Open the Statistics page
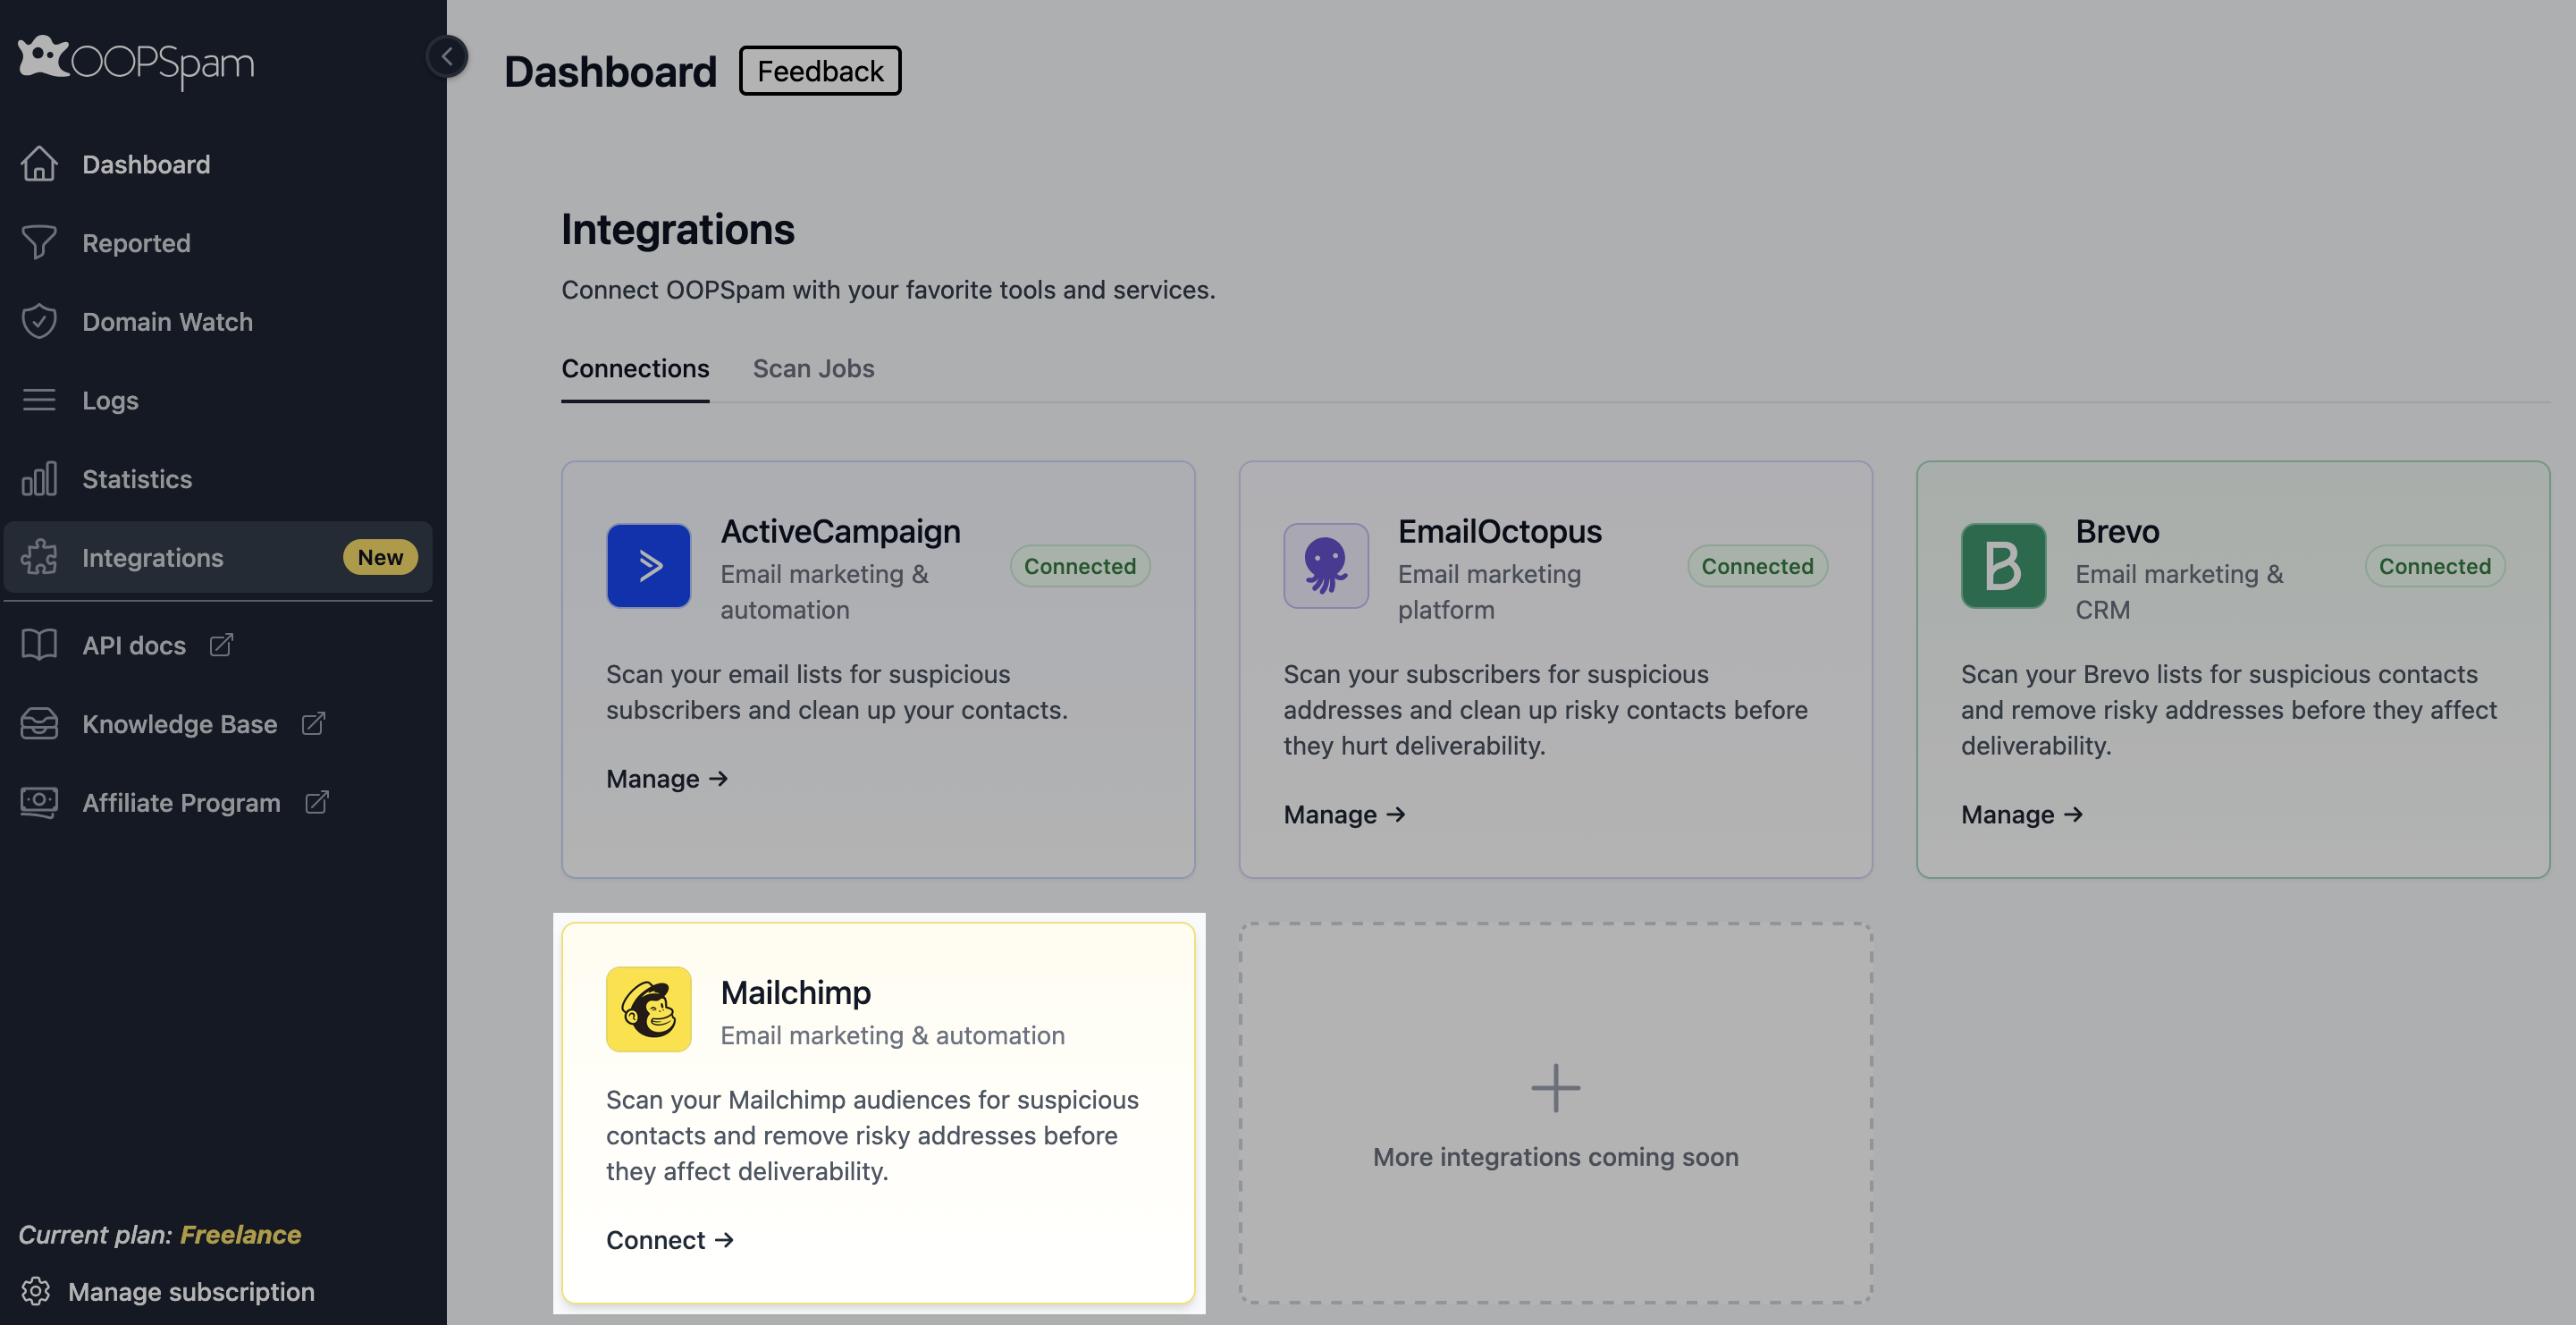 [x=218, y=478]
